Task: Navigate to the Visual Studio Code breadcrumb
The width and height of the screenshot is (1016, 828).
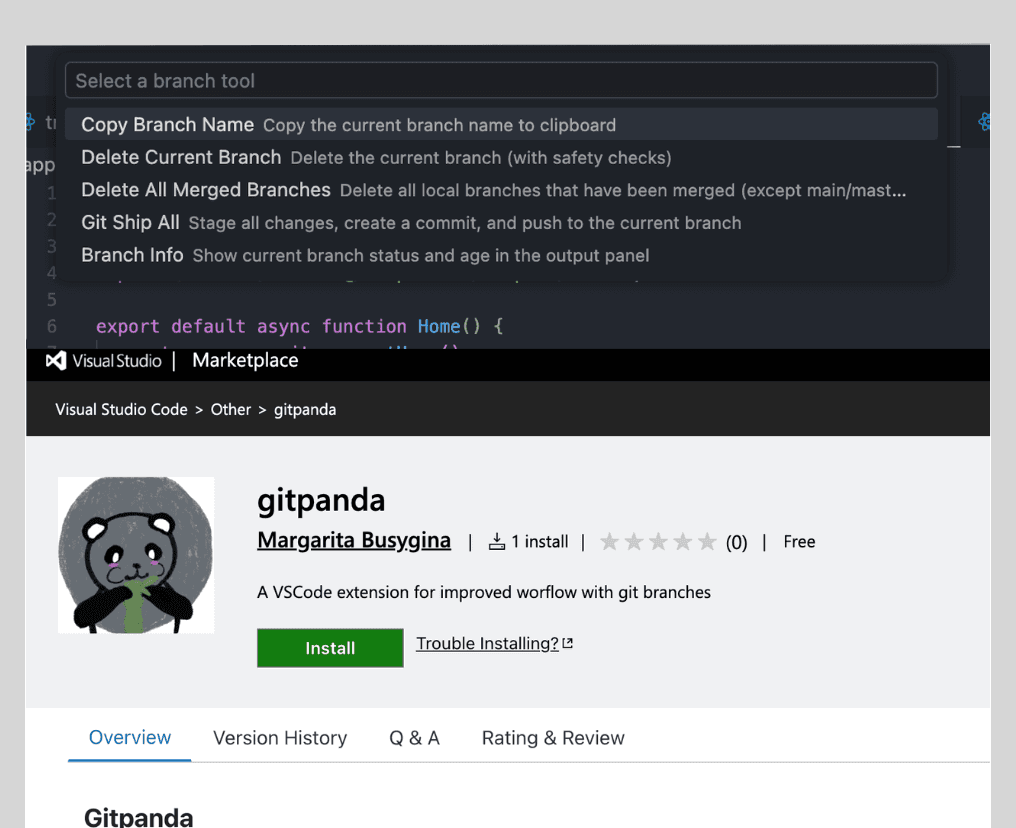Action: (x=121, y=409)
